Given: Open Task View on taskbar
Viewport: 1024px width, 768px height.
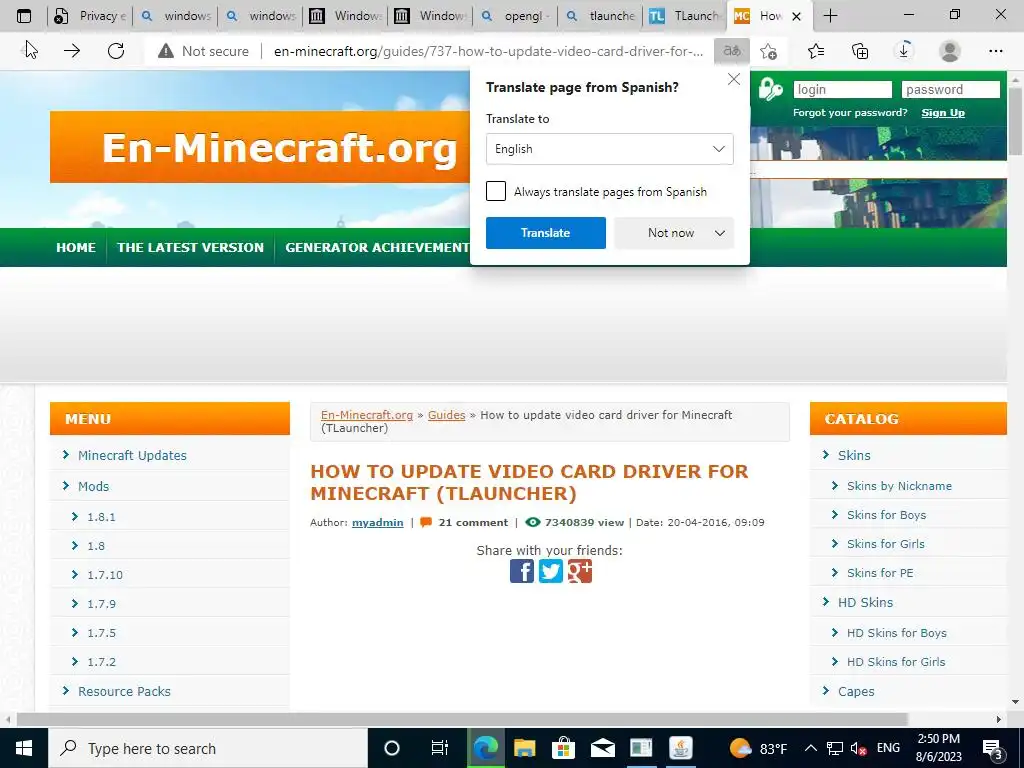Looking at the screenshot, I should point(440,748).
